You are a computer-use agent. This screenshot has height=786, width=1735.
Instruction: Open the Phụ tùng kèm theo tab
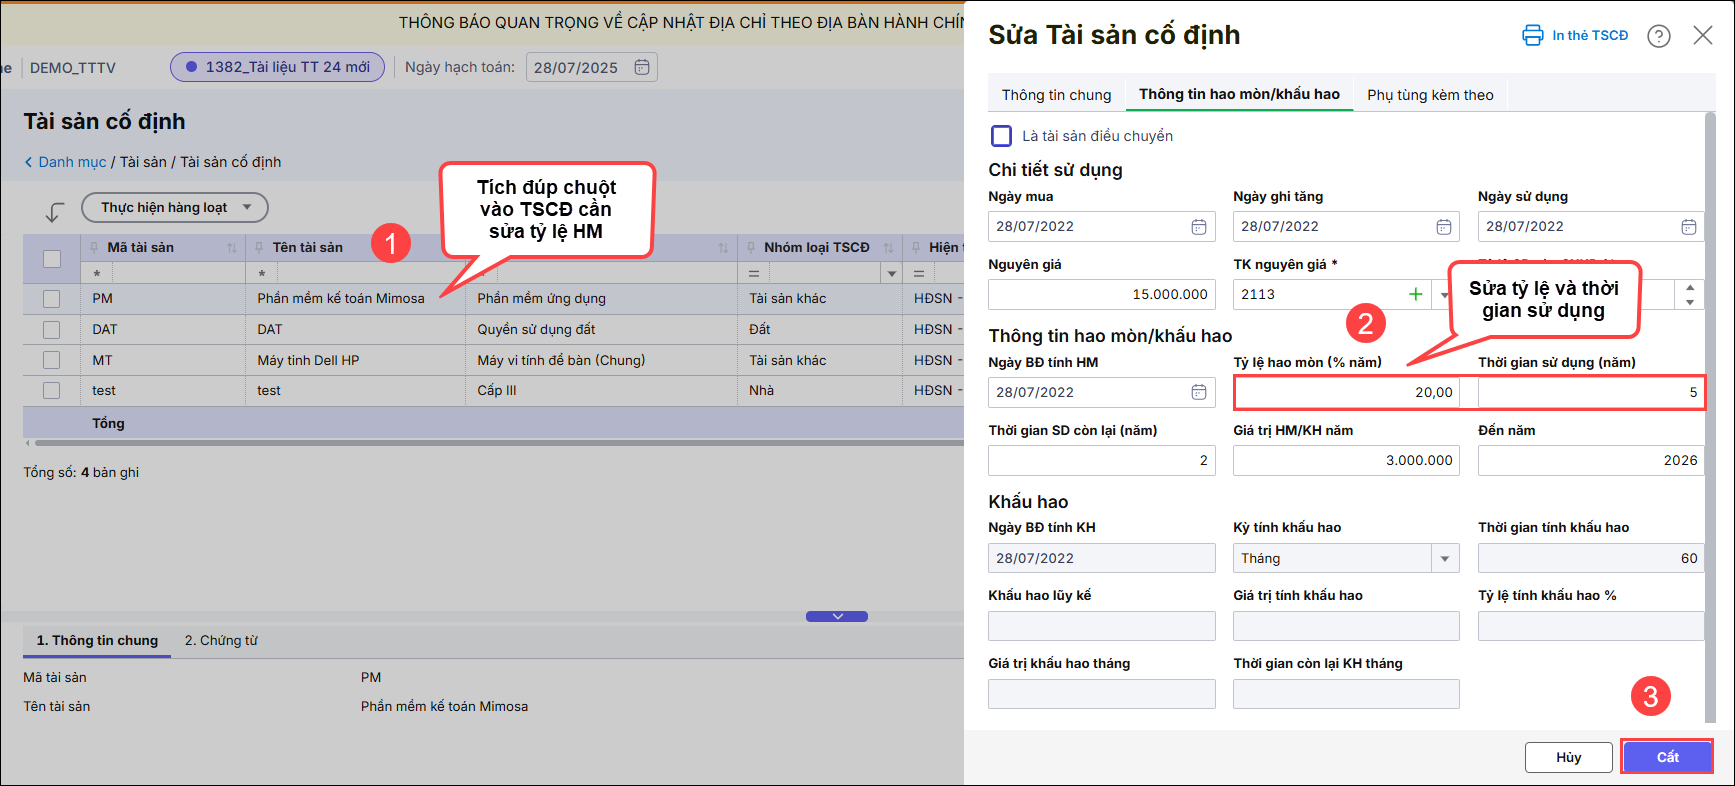coord(1429,95)
